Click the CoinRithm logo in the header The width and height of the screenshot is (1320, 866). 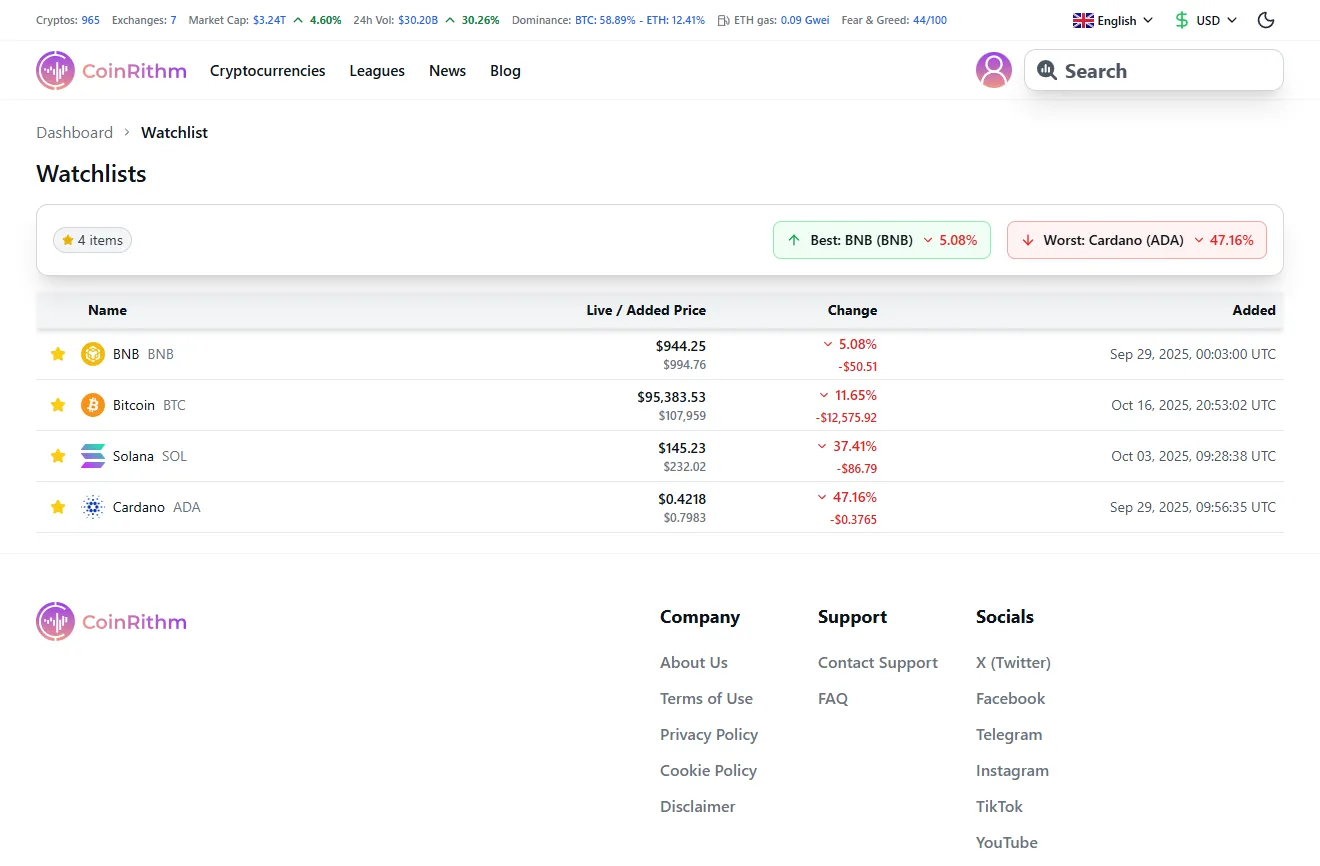tap(110, 70)
